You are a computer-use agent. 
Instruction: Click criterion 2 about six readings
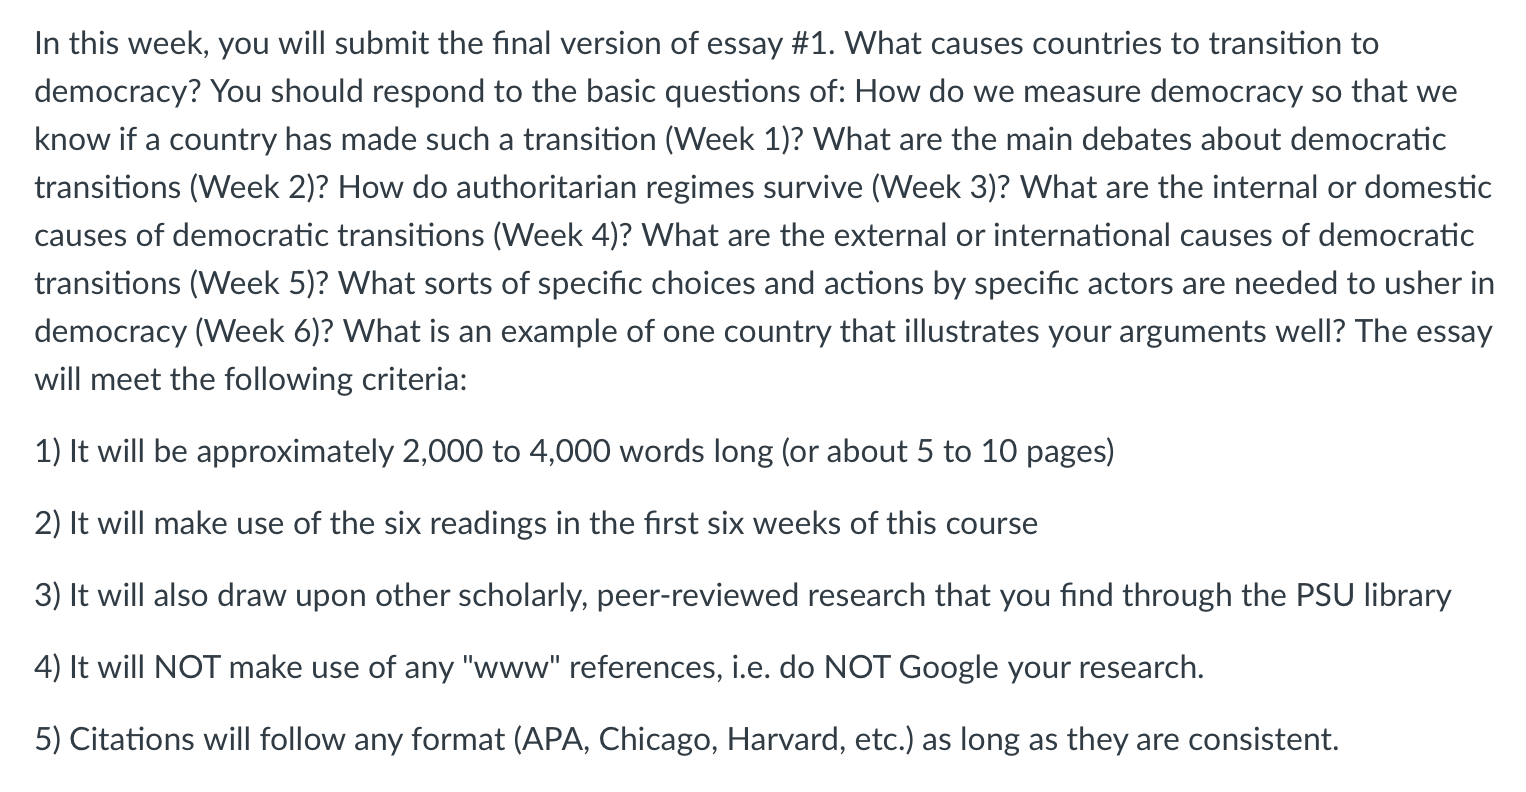[x=536, y=523]
